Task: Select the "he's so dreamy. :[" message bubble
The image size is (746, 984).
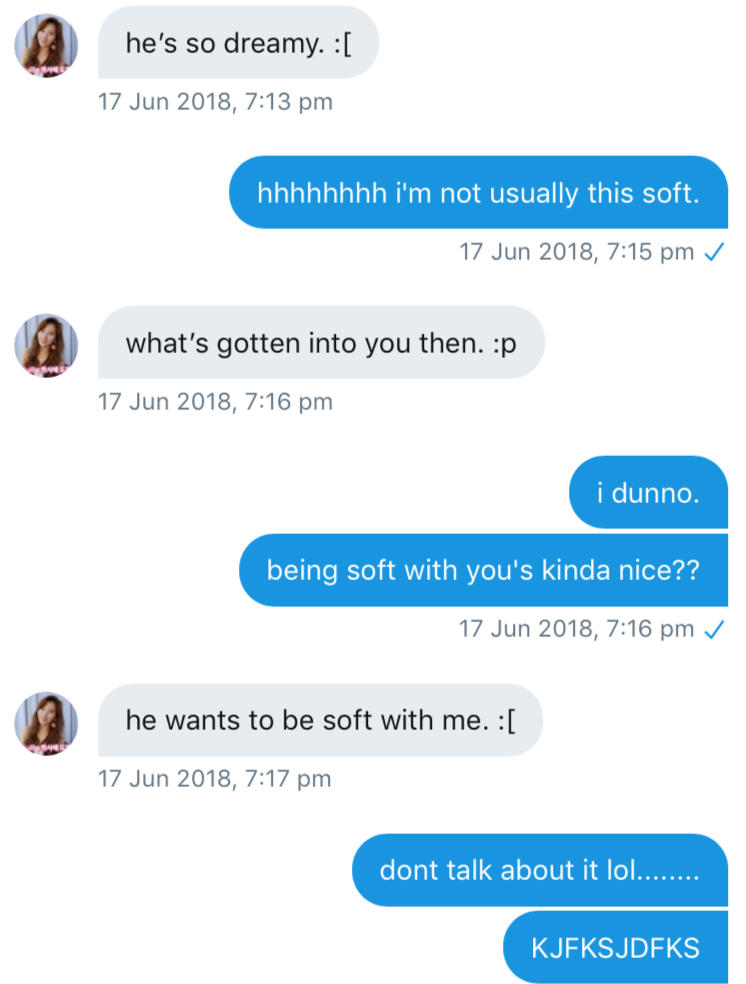Action: coord(238,42)
